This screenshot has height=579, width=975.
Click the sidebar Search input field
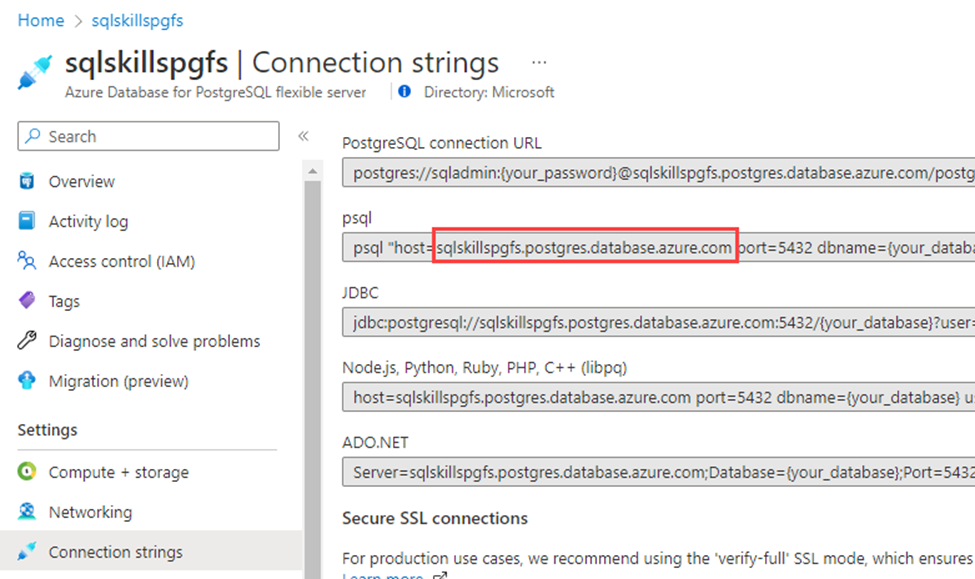[148, 136]
